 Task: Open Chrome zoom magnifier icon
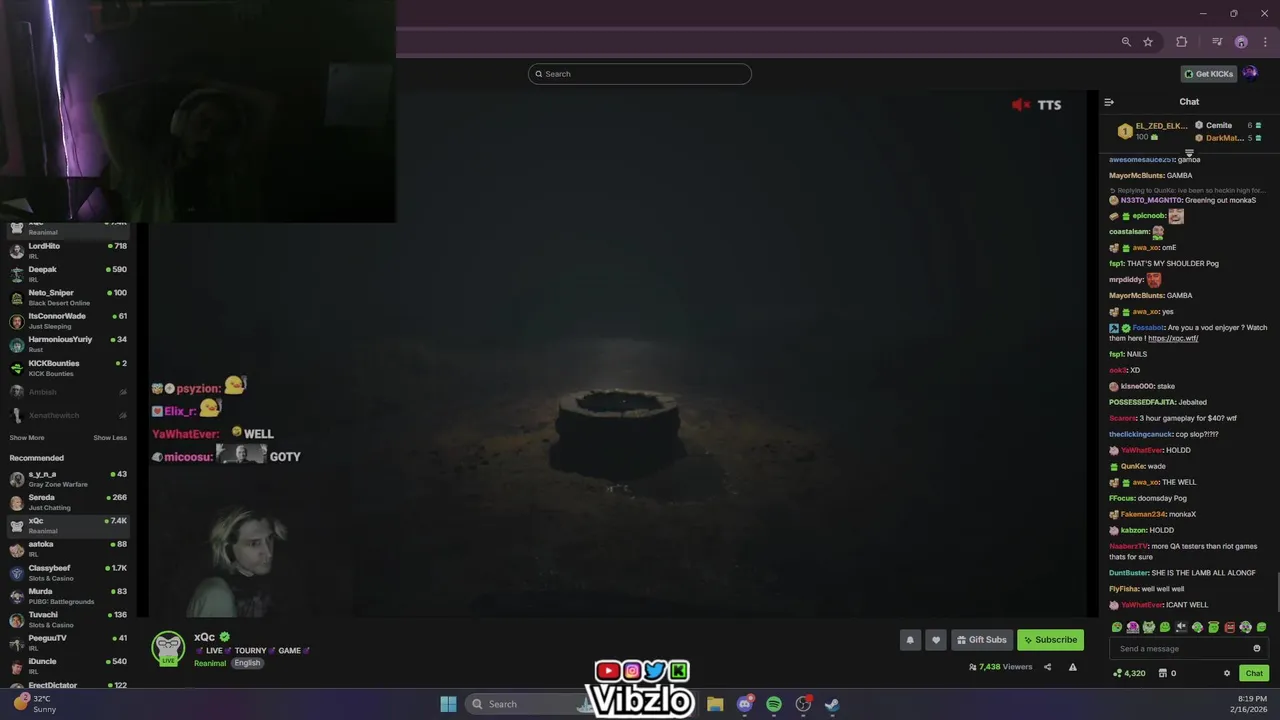coord(1126,42)
